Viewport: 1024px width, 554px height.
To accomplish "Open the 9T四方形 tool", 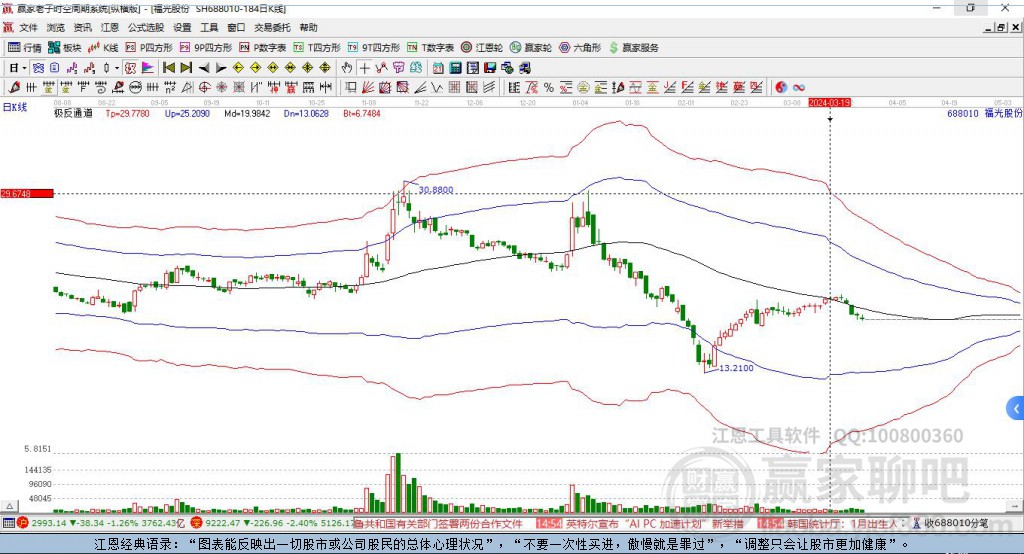I will click(374, 48).
